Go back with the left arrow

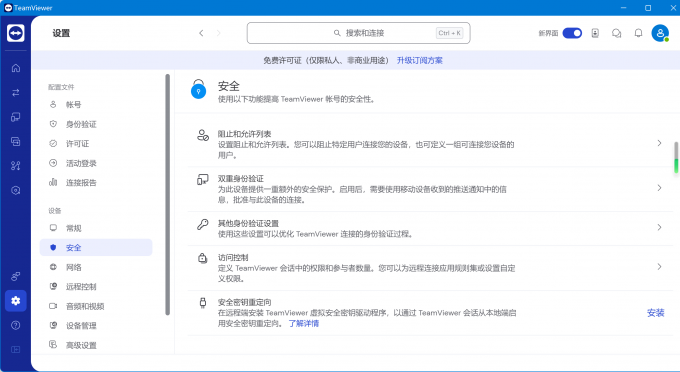click(201, 33)
